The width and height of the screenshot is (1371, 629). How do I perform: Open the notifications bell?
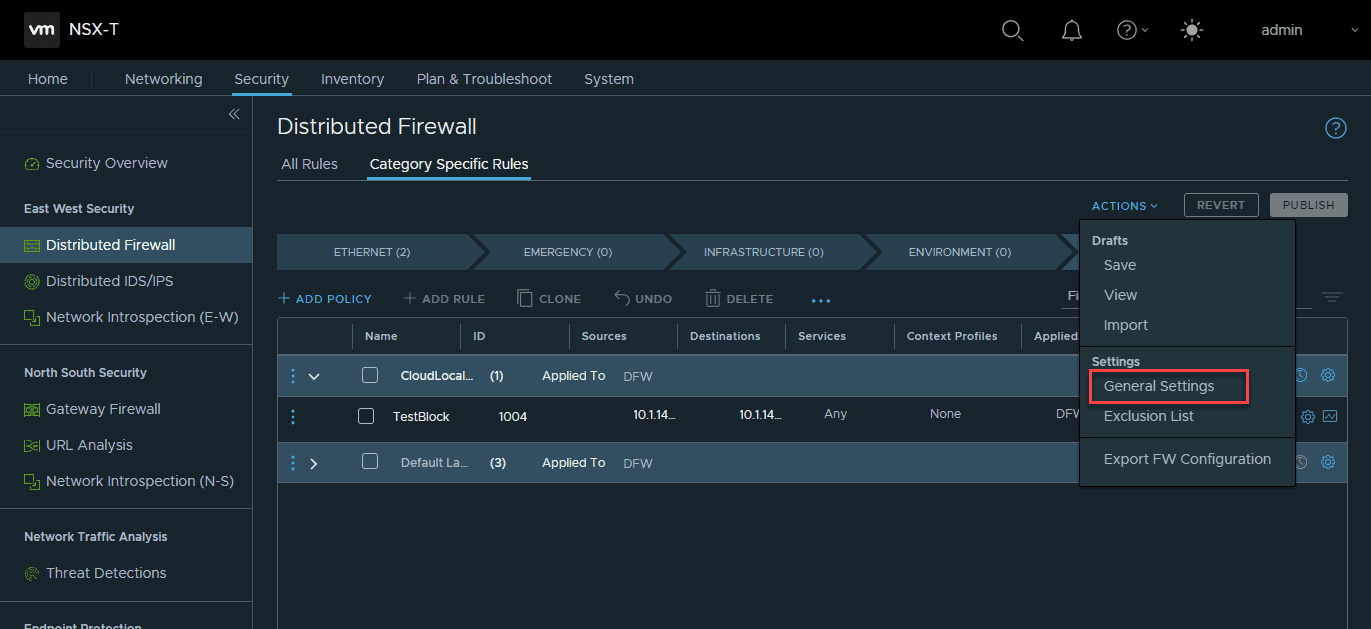pos(1071,31)
